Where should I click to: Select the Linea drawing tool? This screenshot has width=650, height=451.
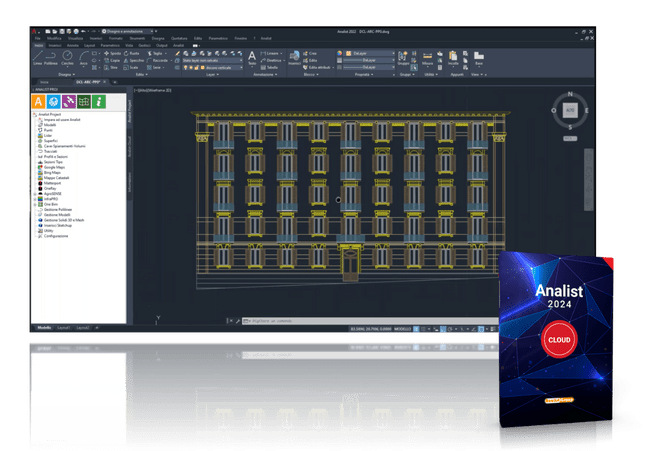pyautogui.click(x=38, y=57)
